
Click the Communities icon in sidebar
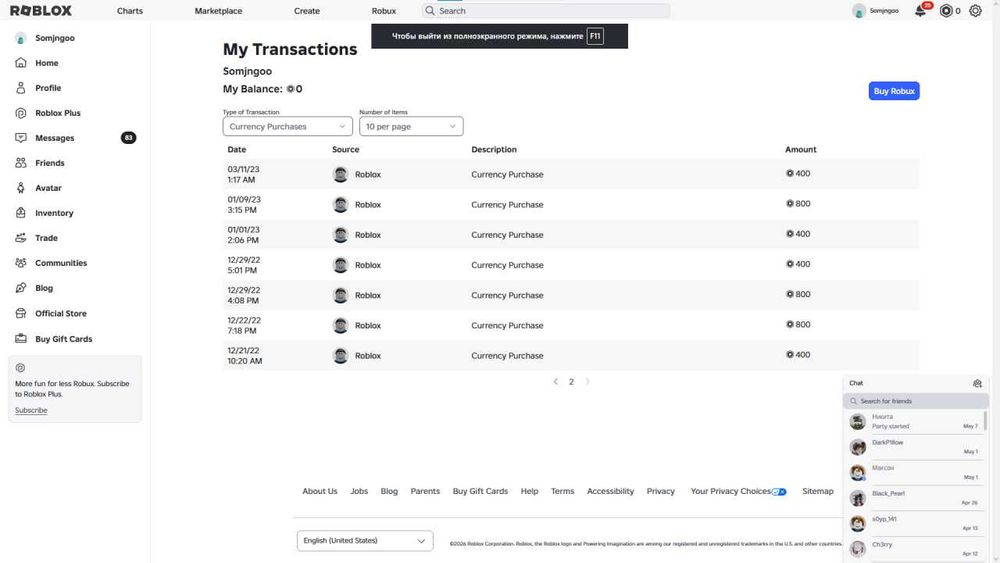(x=21, y=263)
